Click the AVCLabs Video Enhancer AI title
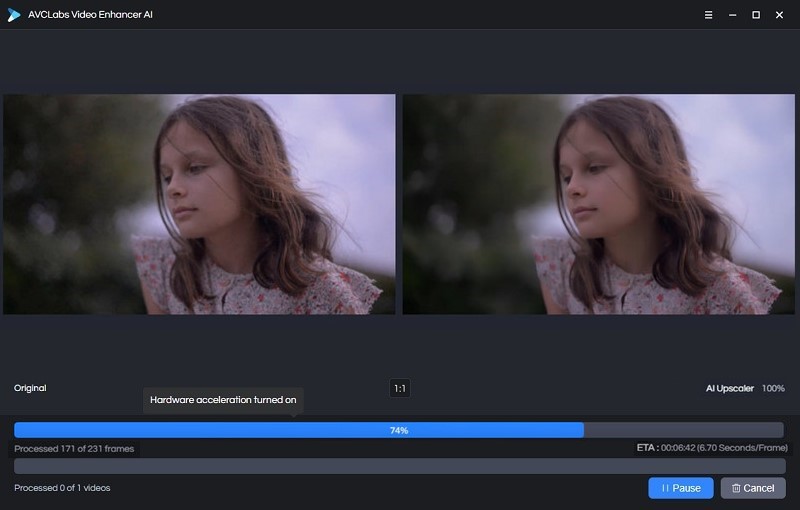This screenshot has height=510, width=800. [90, 15]
